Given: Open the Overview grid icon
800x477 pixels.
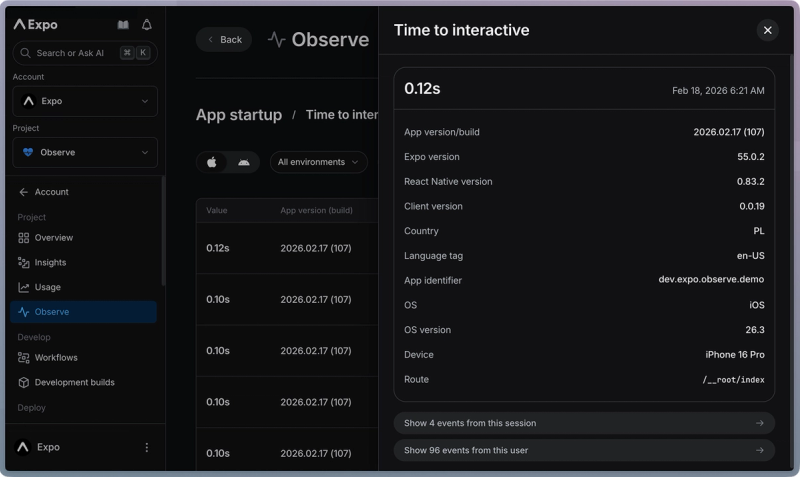Looking at the screenshot, I should [23, 238].
